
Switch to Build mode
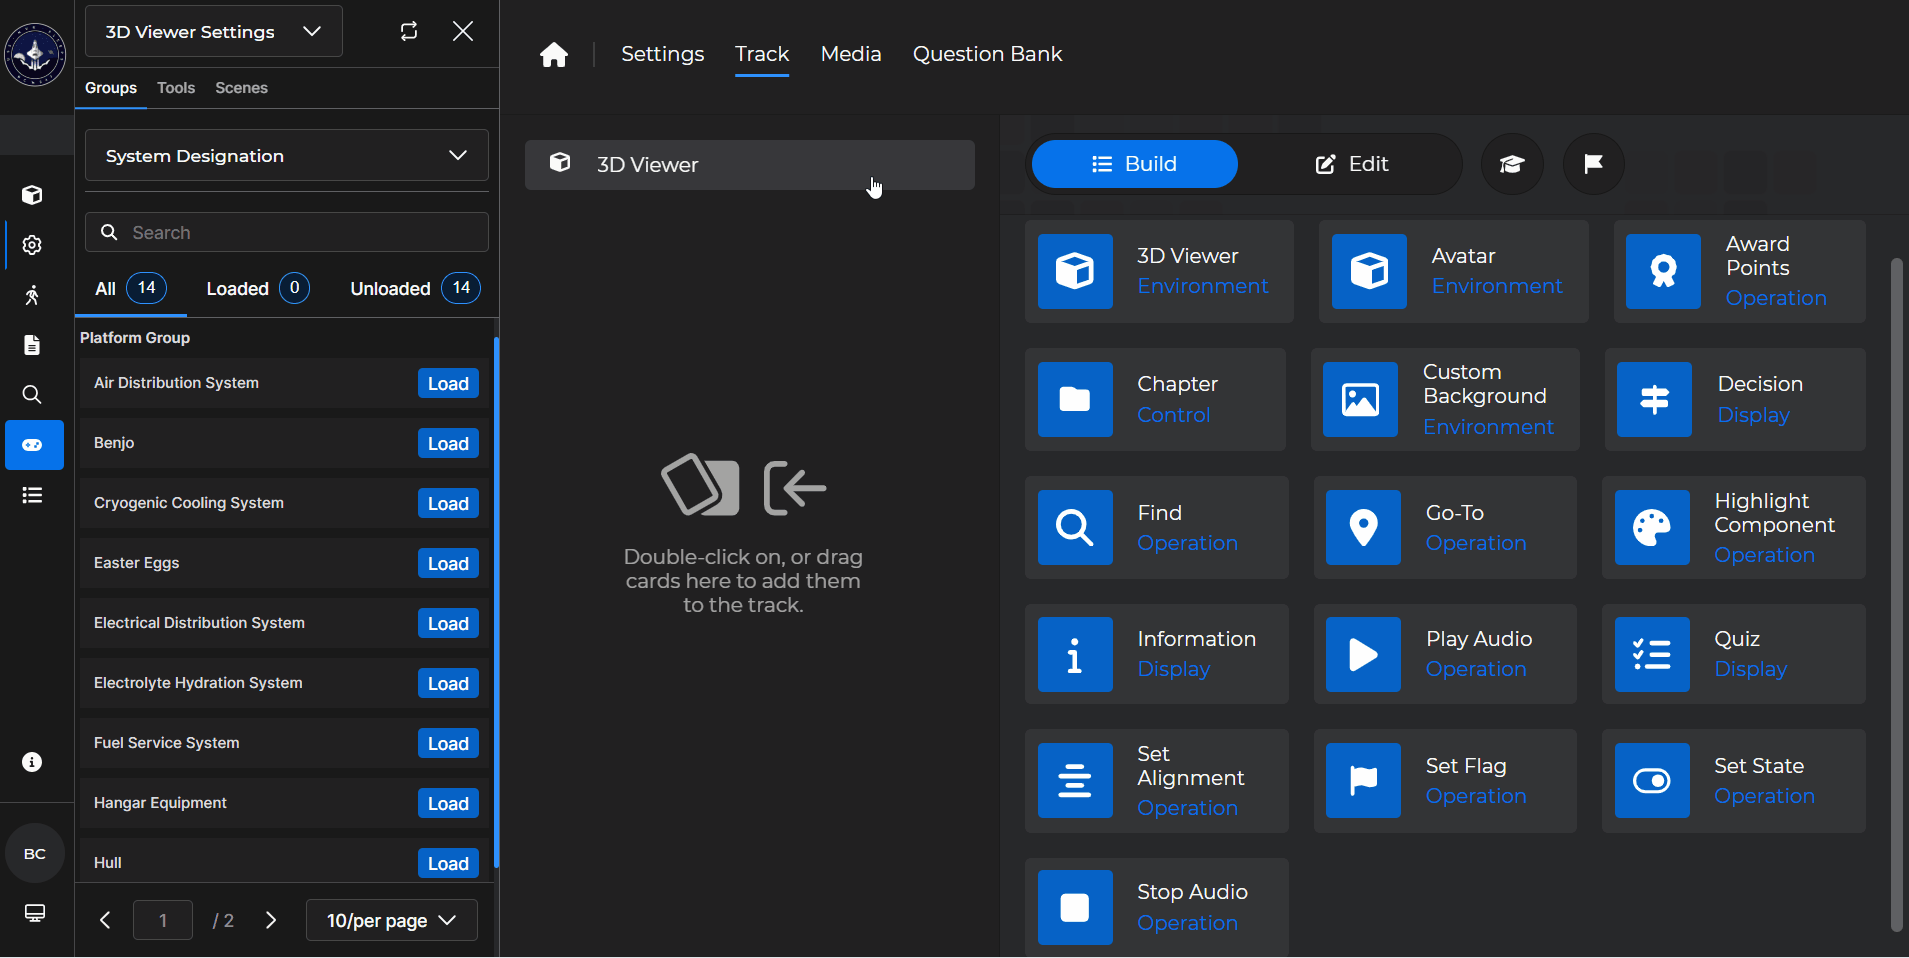click(x=1135, y=164)
